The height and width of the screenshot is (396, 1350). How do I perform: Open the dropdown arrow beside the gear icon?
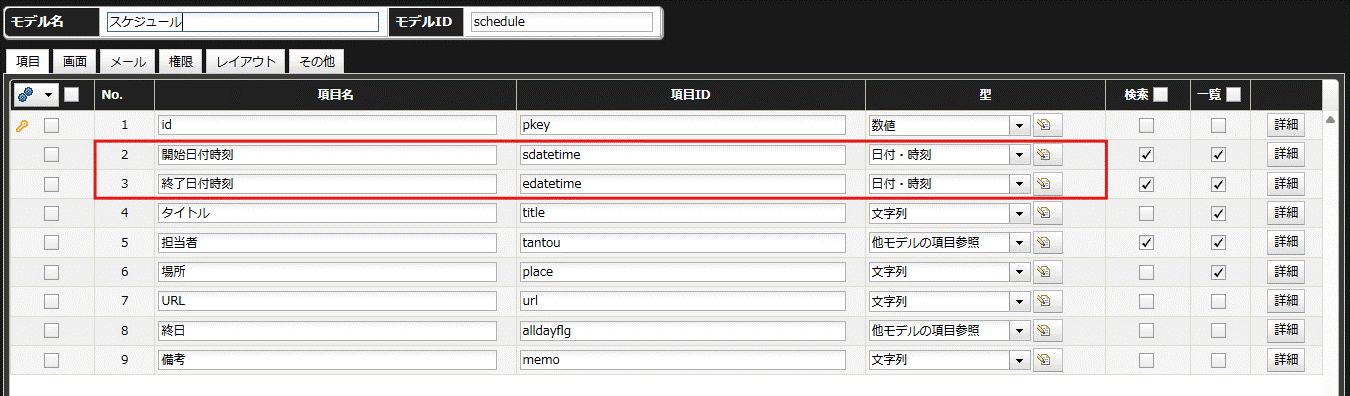coord(49,95)
